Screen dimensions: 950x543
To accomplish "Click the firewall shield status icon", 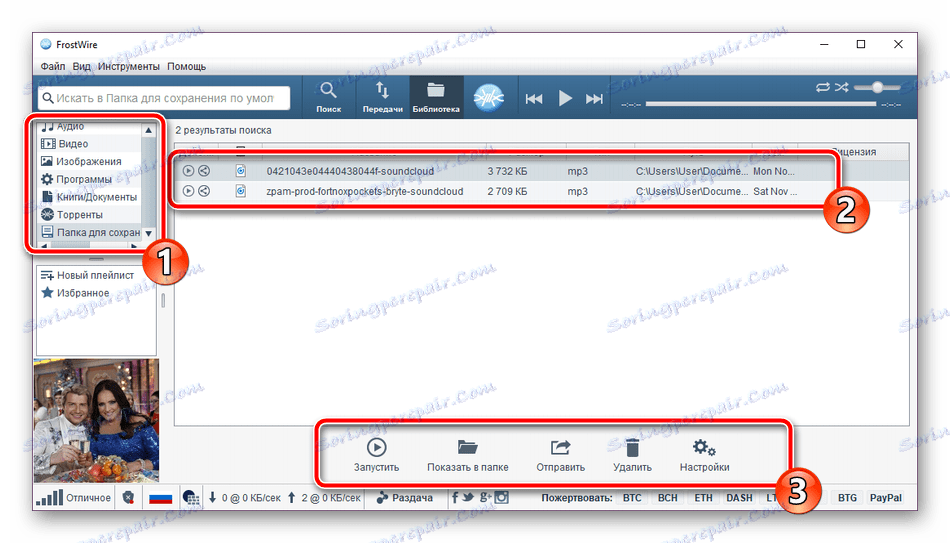I will coord(128,498).
